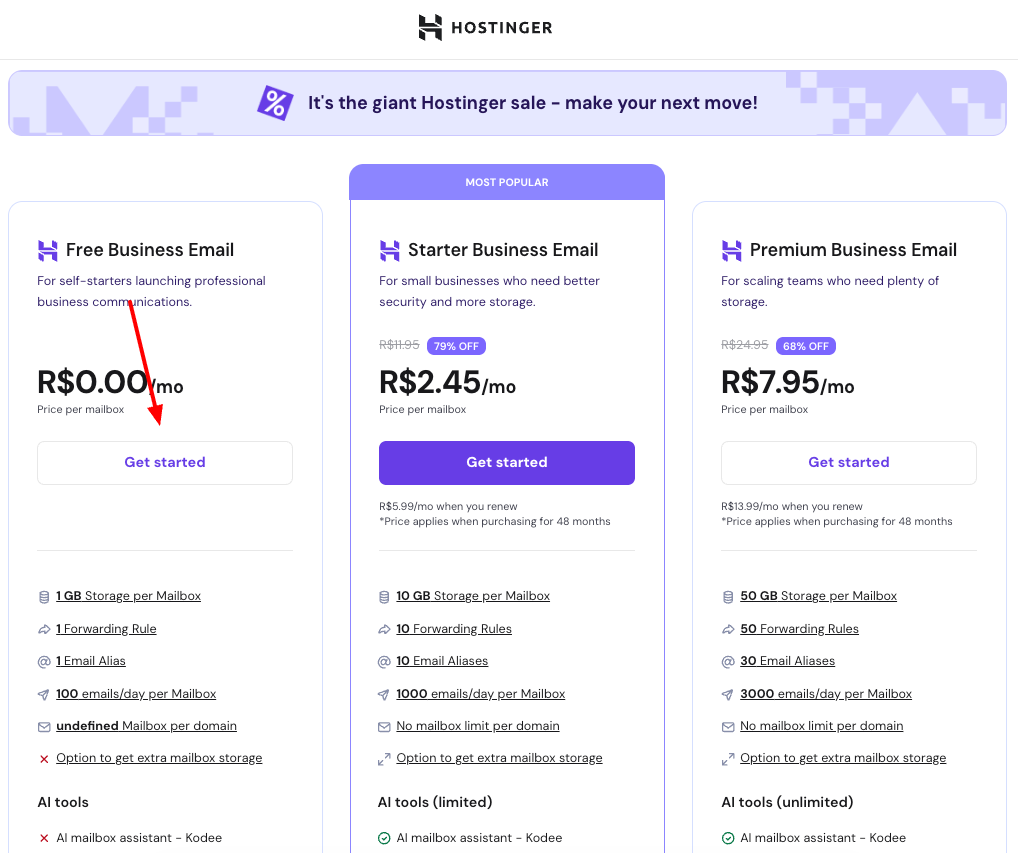Screen dimensions: 1018x853
Task: Click forwarding arrow icon beside 10 Forwarding Rules
Action: 385,629
